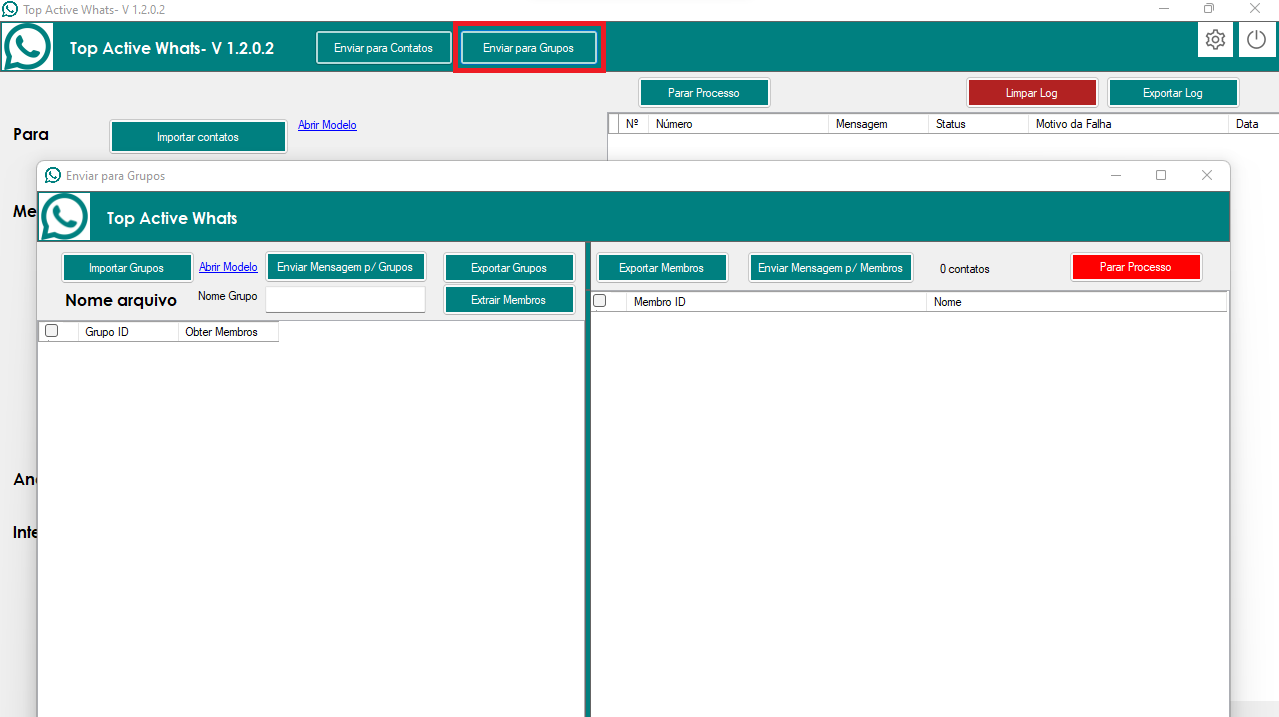Click WhatsApp logo in Enviar para Grupos header
Viewport: 1279px width, 717px height.
click(64, 216)
